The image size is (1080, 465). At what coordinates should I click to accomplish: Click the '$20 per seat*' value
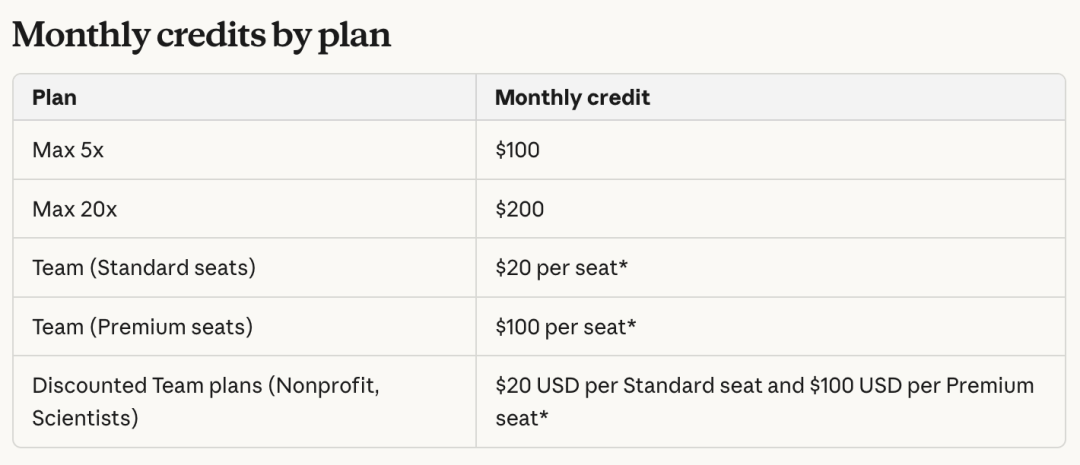coord(561,268)
